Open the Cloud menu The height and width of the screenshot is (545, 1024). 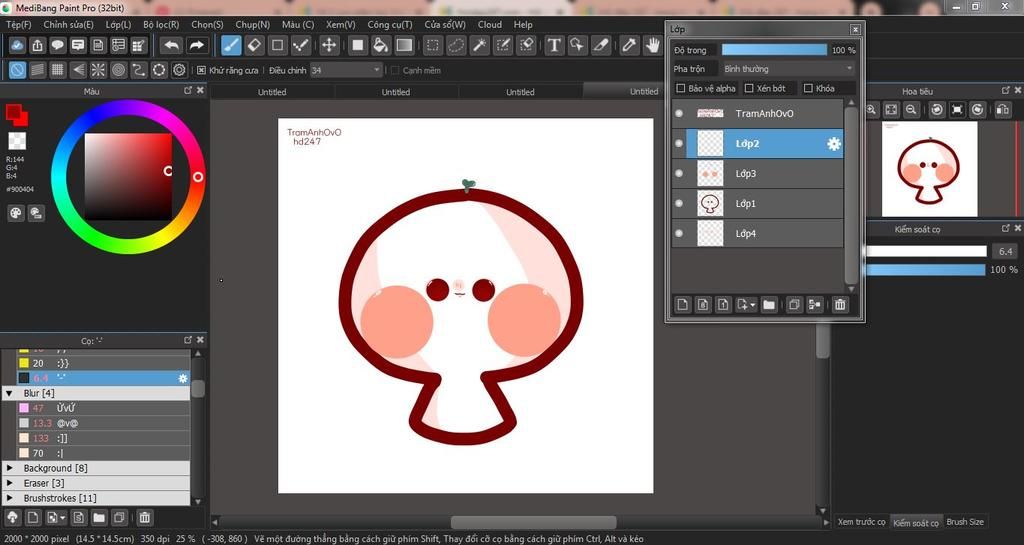[x=490, y=25]
